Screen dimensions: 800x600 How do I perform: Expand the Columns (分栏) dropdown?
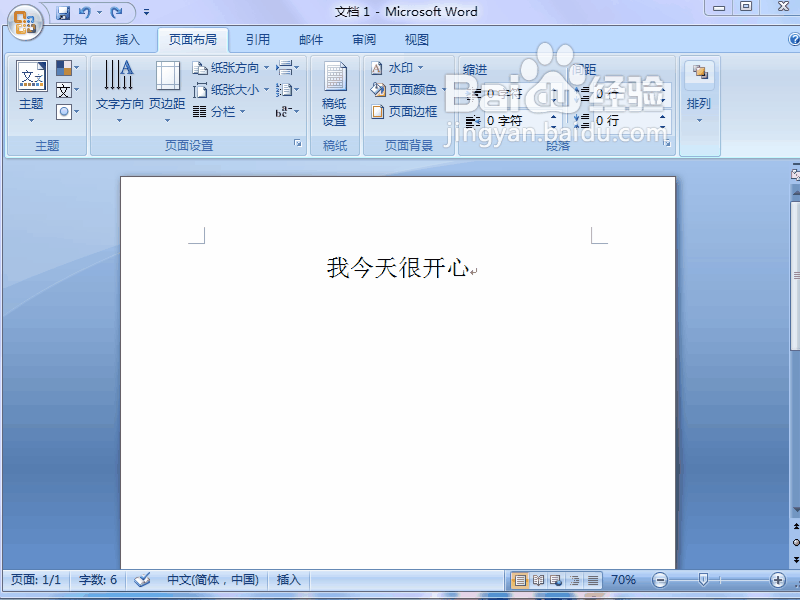coord(226,110)
